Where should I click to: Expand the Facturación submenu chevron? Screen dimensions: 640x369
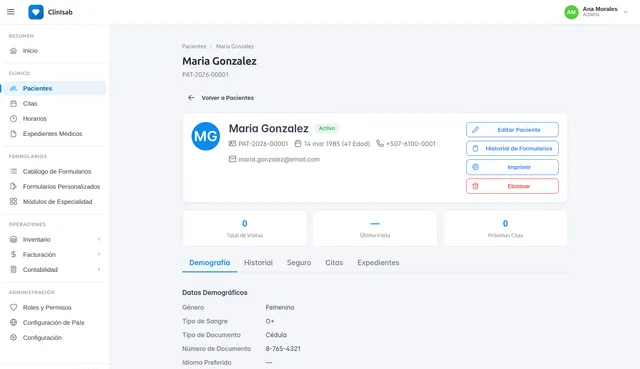(x=99, y=254)
